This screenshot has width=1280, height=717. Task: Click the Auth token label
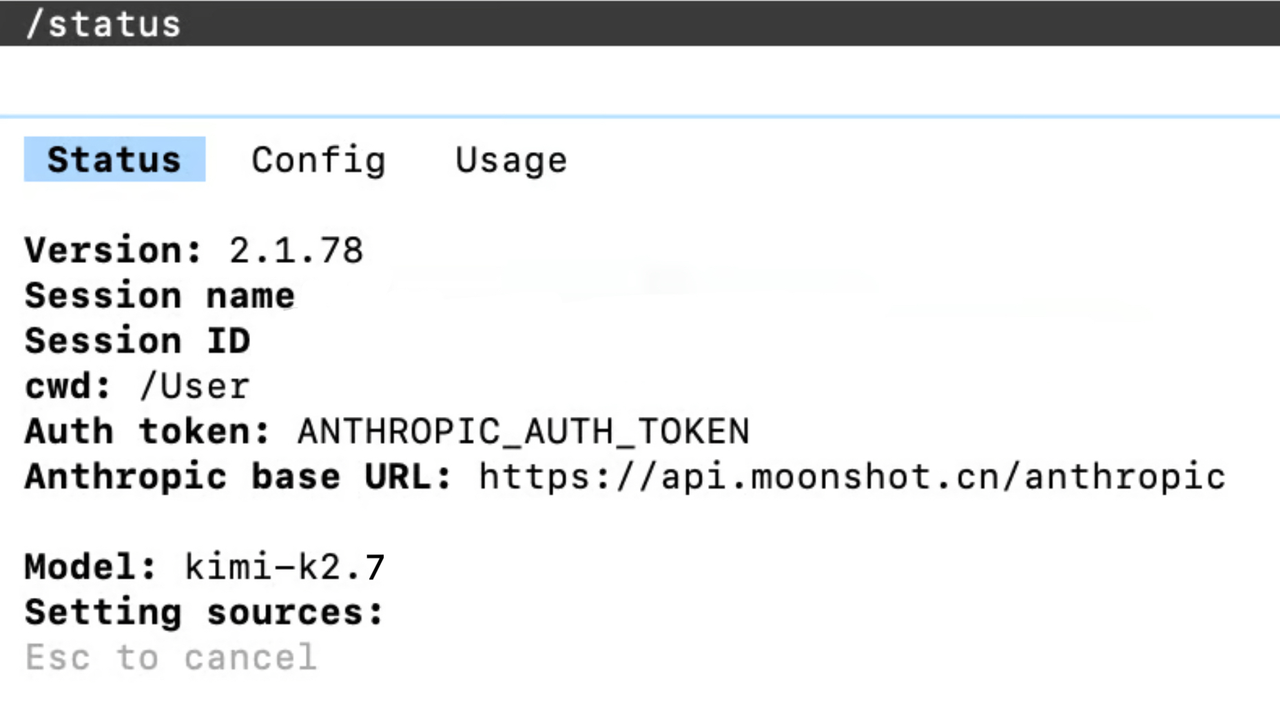click(x=148, y=432)
